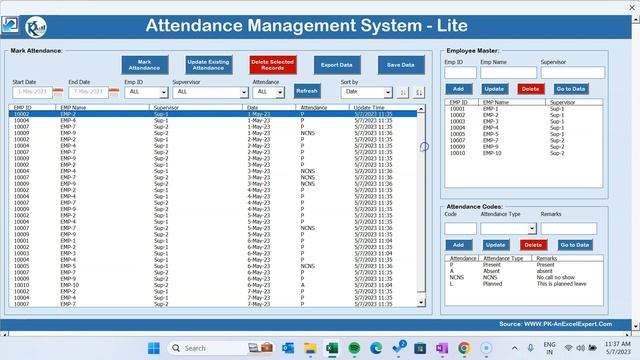Click the Emp Name input field

509,73
